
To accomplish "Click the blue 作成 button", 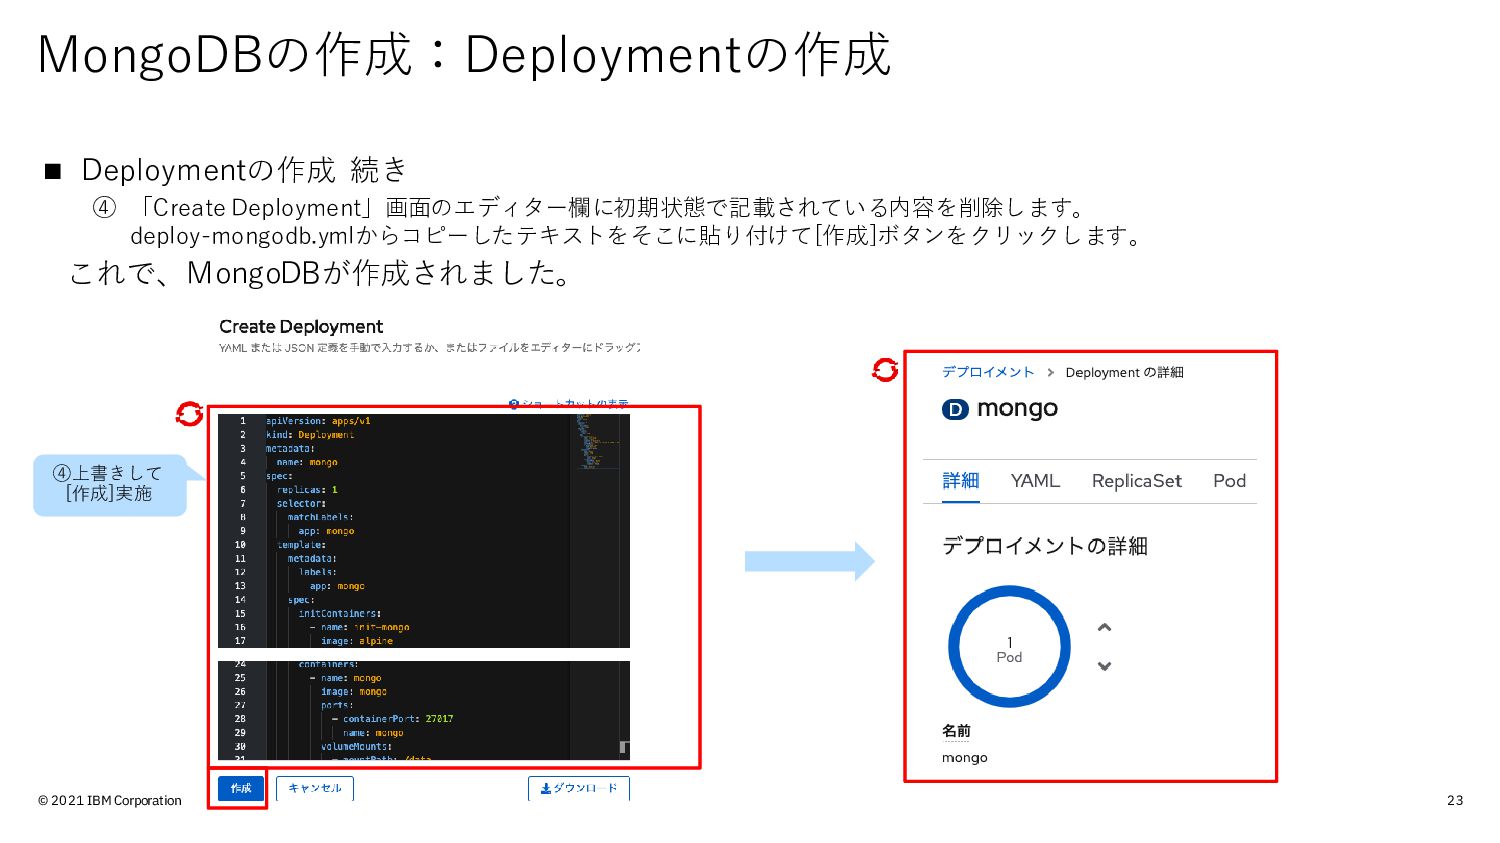I will tap(240, 788).
